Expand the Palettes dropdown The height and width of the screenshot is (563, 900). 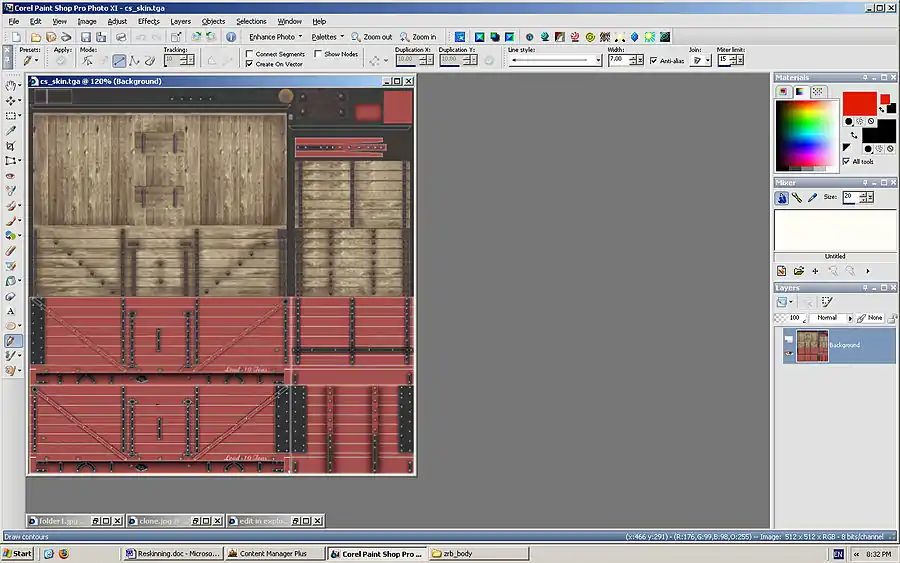pyautogui.click(x=327, y=37)
